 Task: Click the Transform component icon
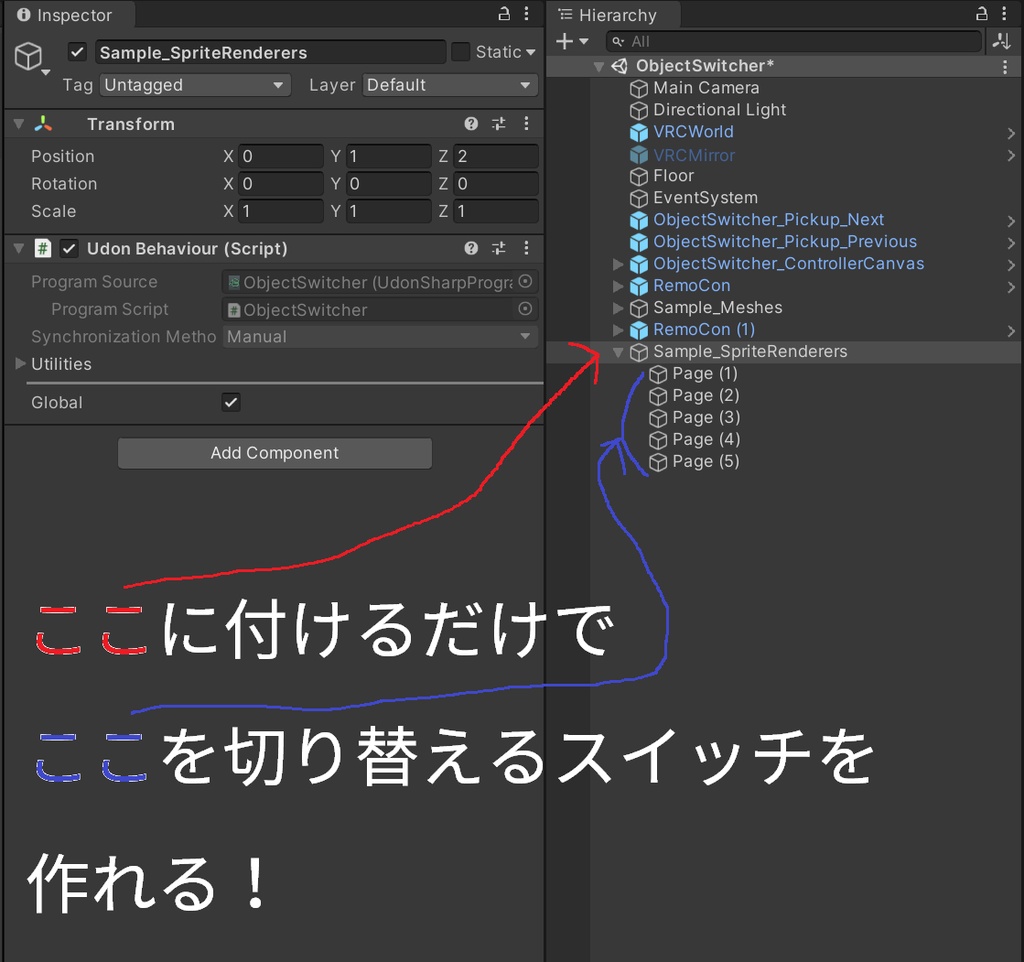pos(42,123)
